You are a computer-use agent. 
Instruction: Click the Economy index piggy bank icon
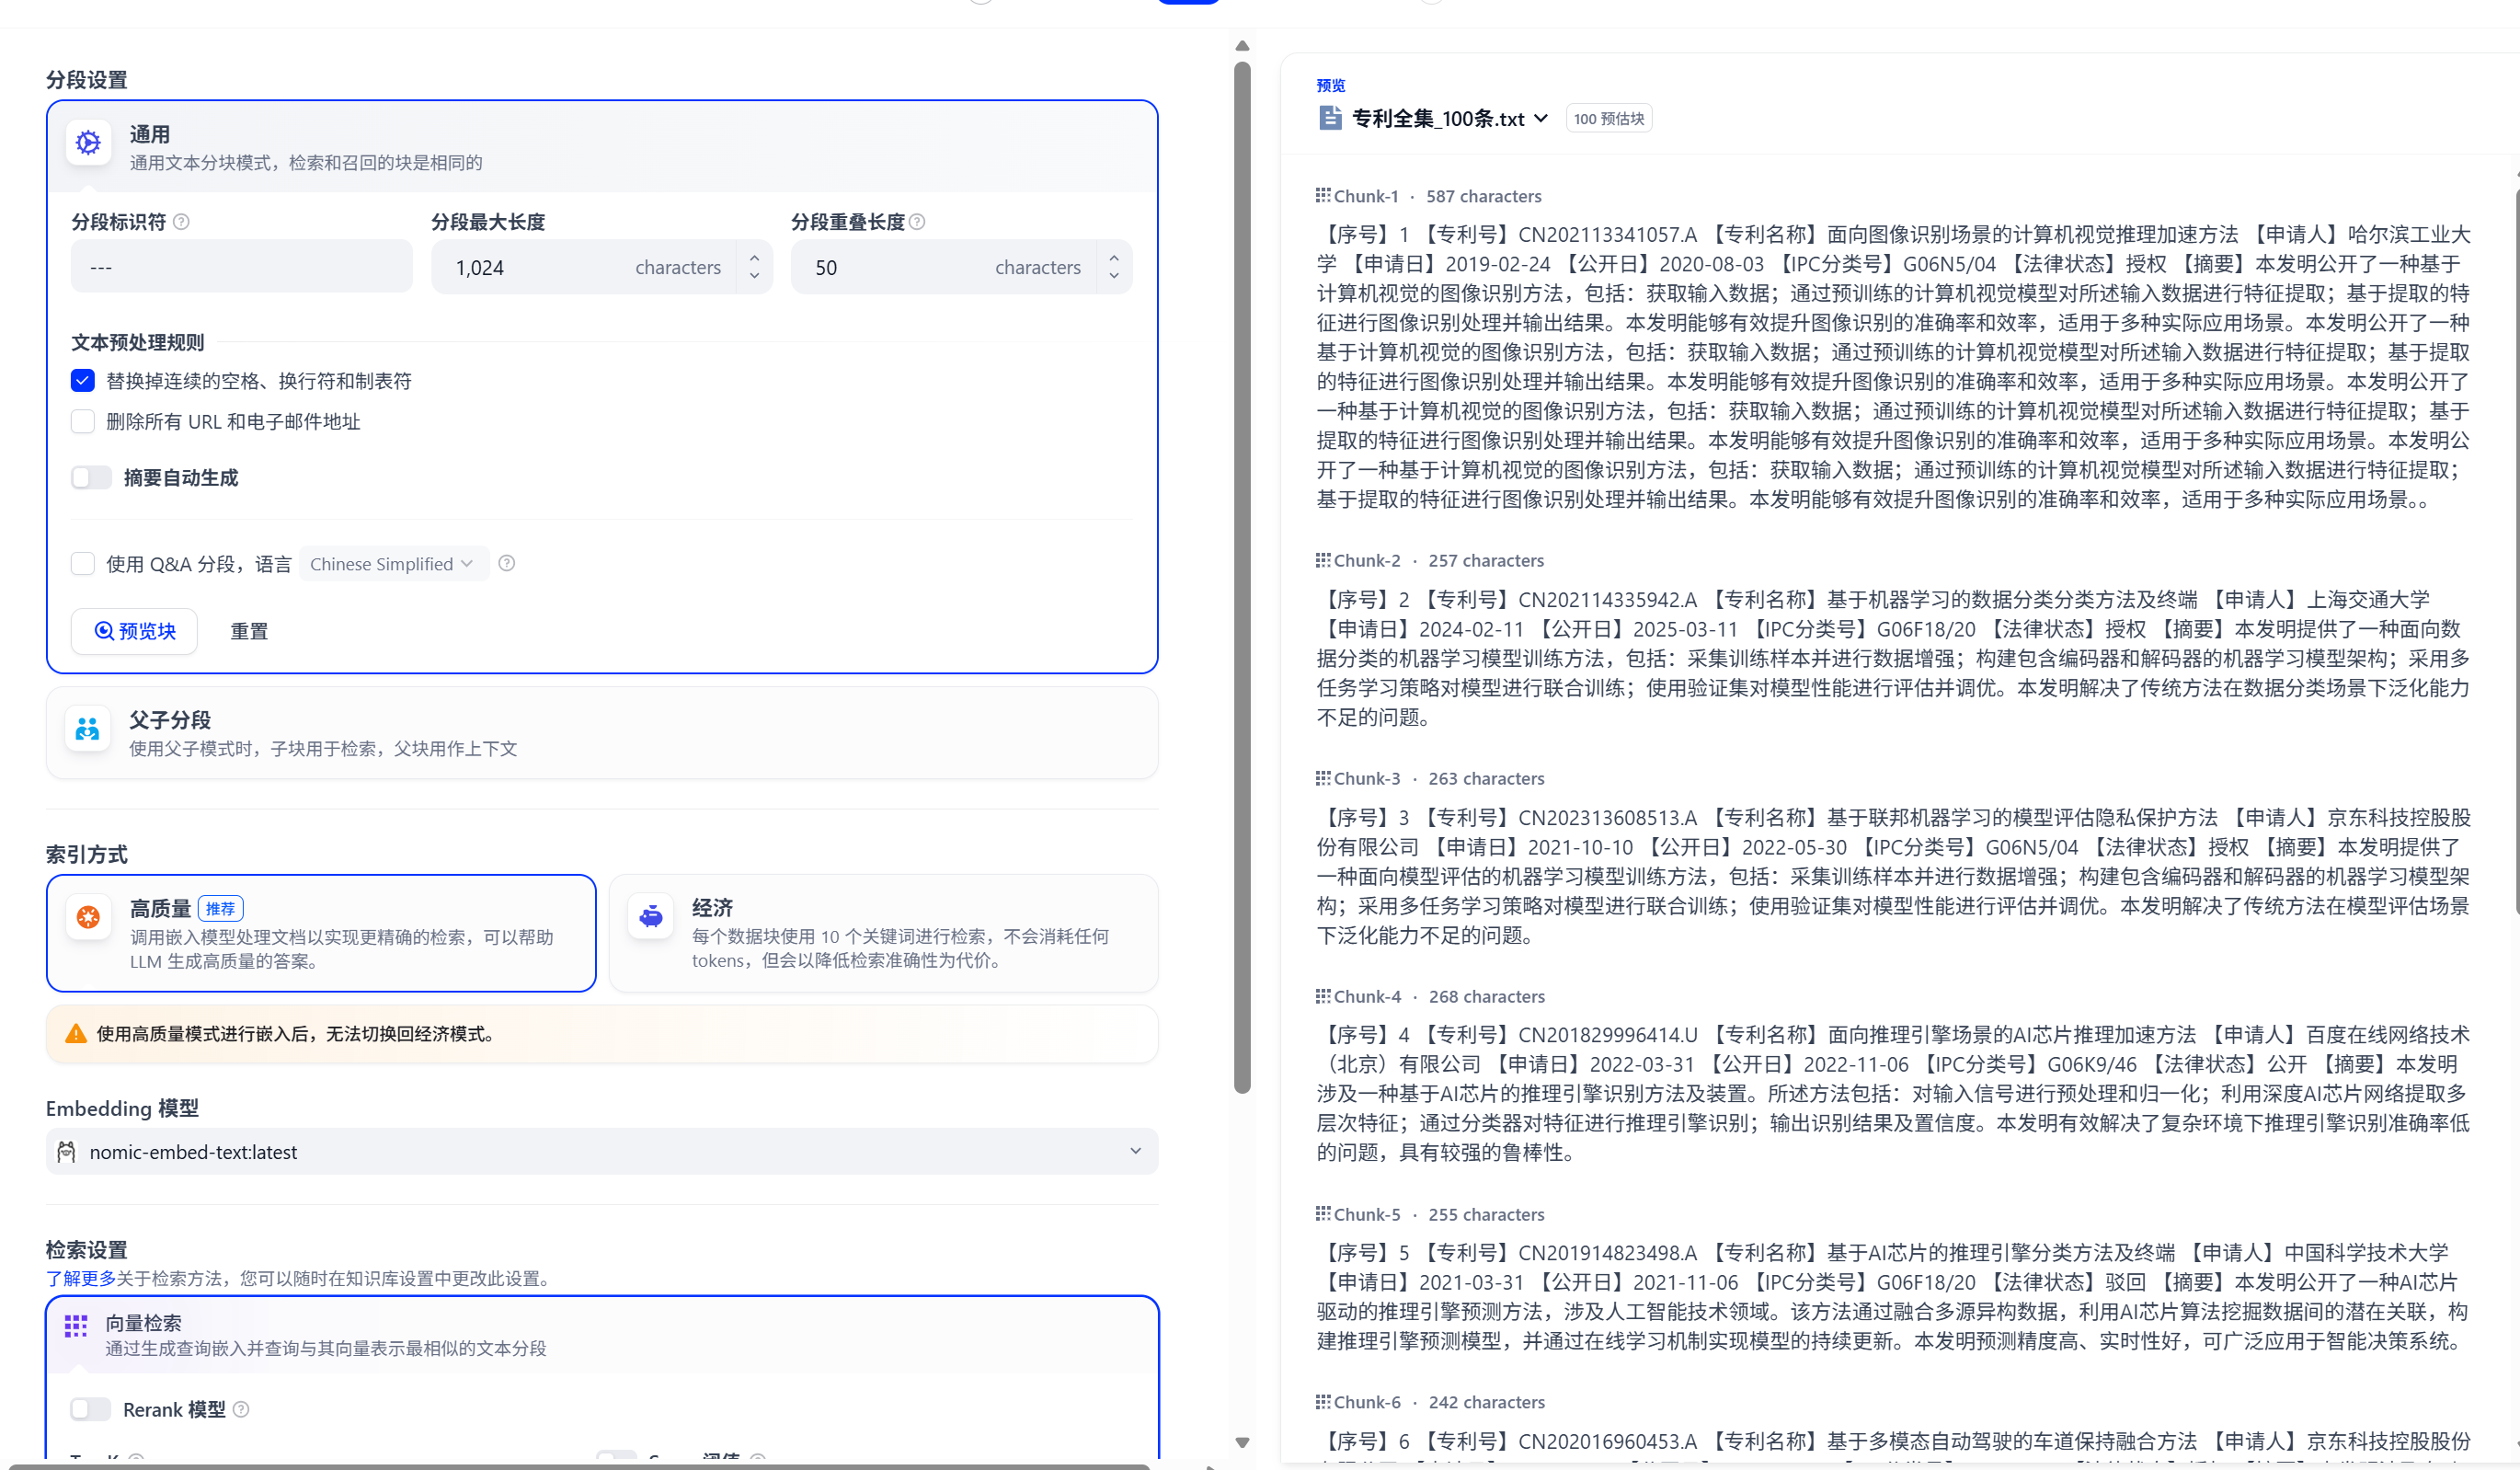[651, 916]
